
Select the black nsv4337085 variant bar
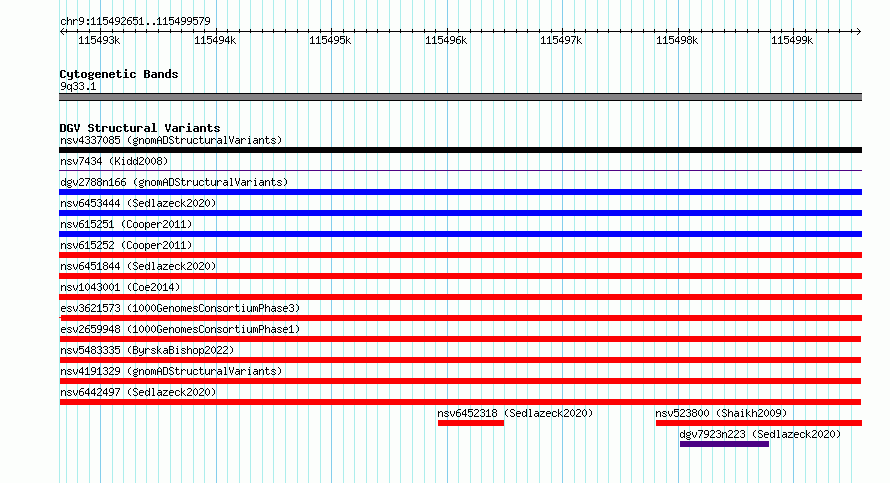(x=460, y=150)
